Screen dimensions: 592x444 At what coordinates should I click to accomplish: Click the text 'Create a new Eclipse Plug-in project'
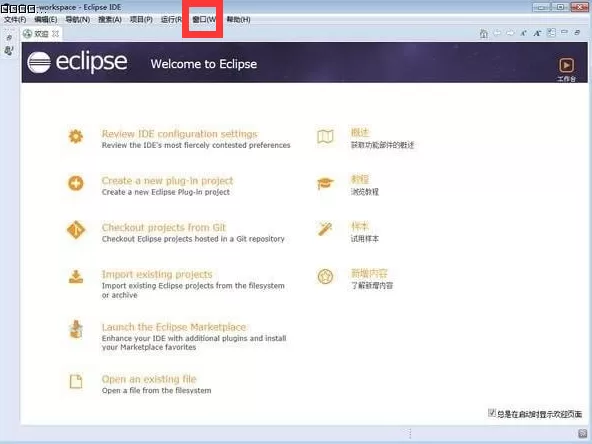tap(166, 192)
